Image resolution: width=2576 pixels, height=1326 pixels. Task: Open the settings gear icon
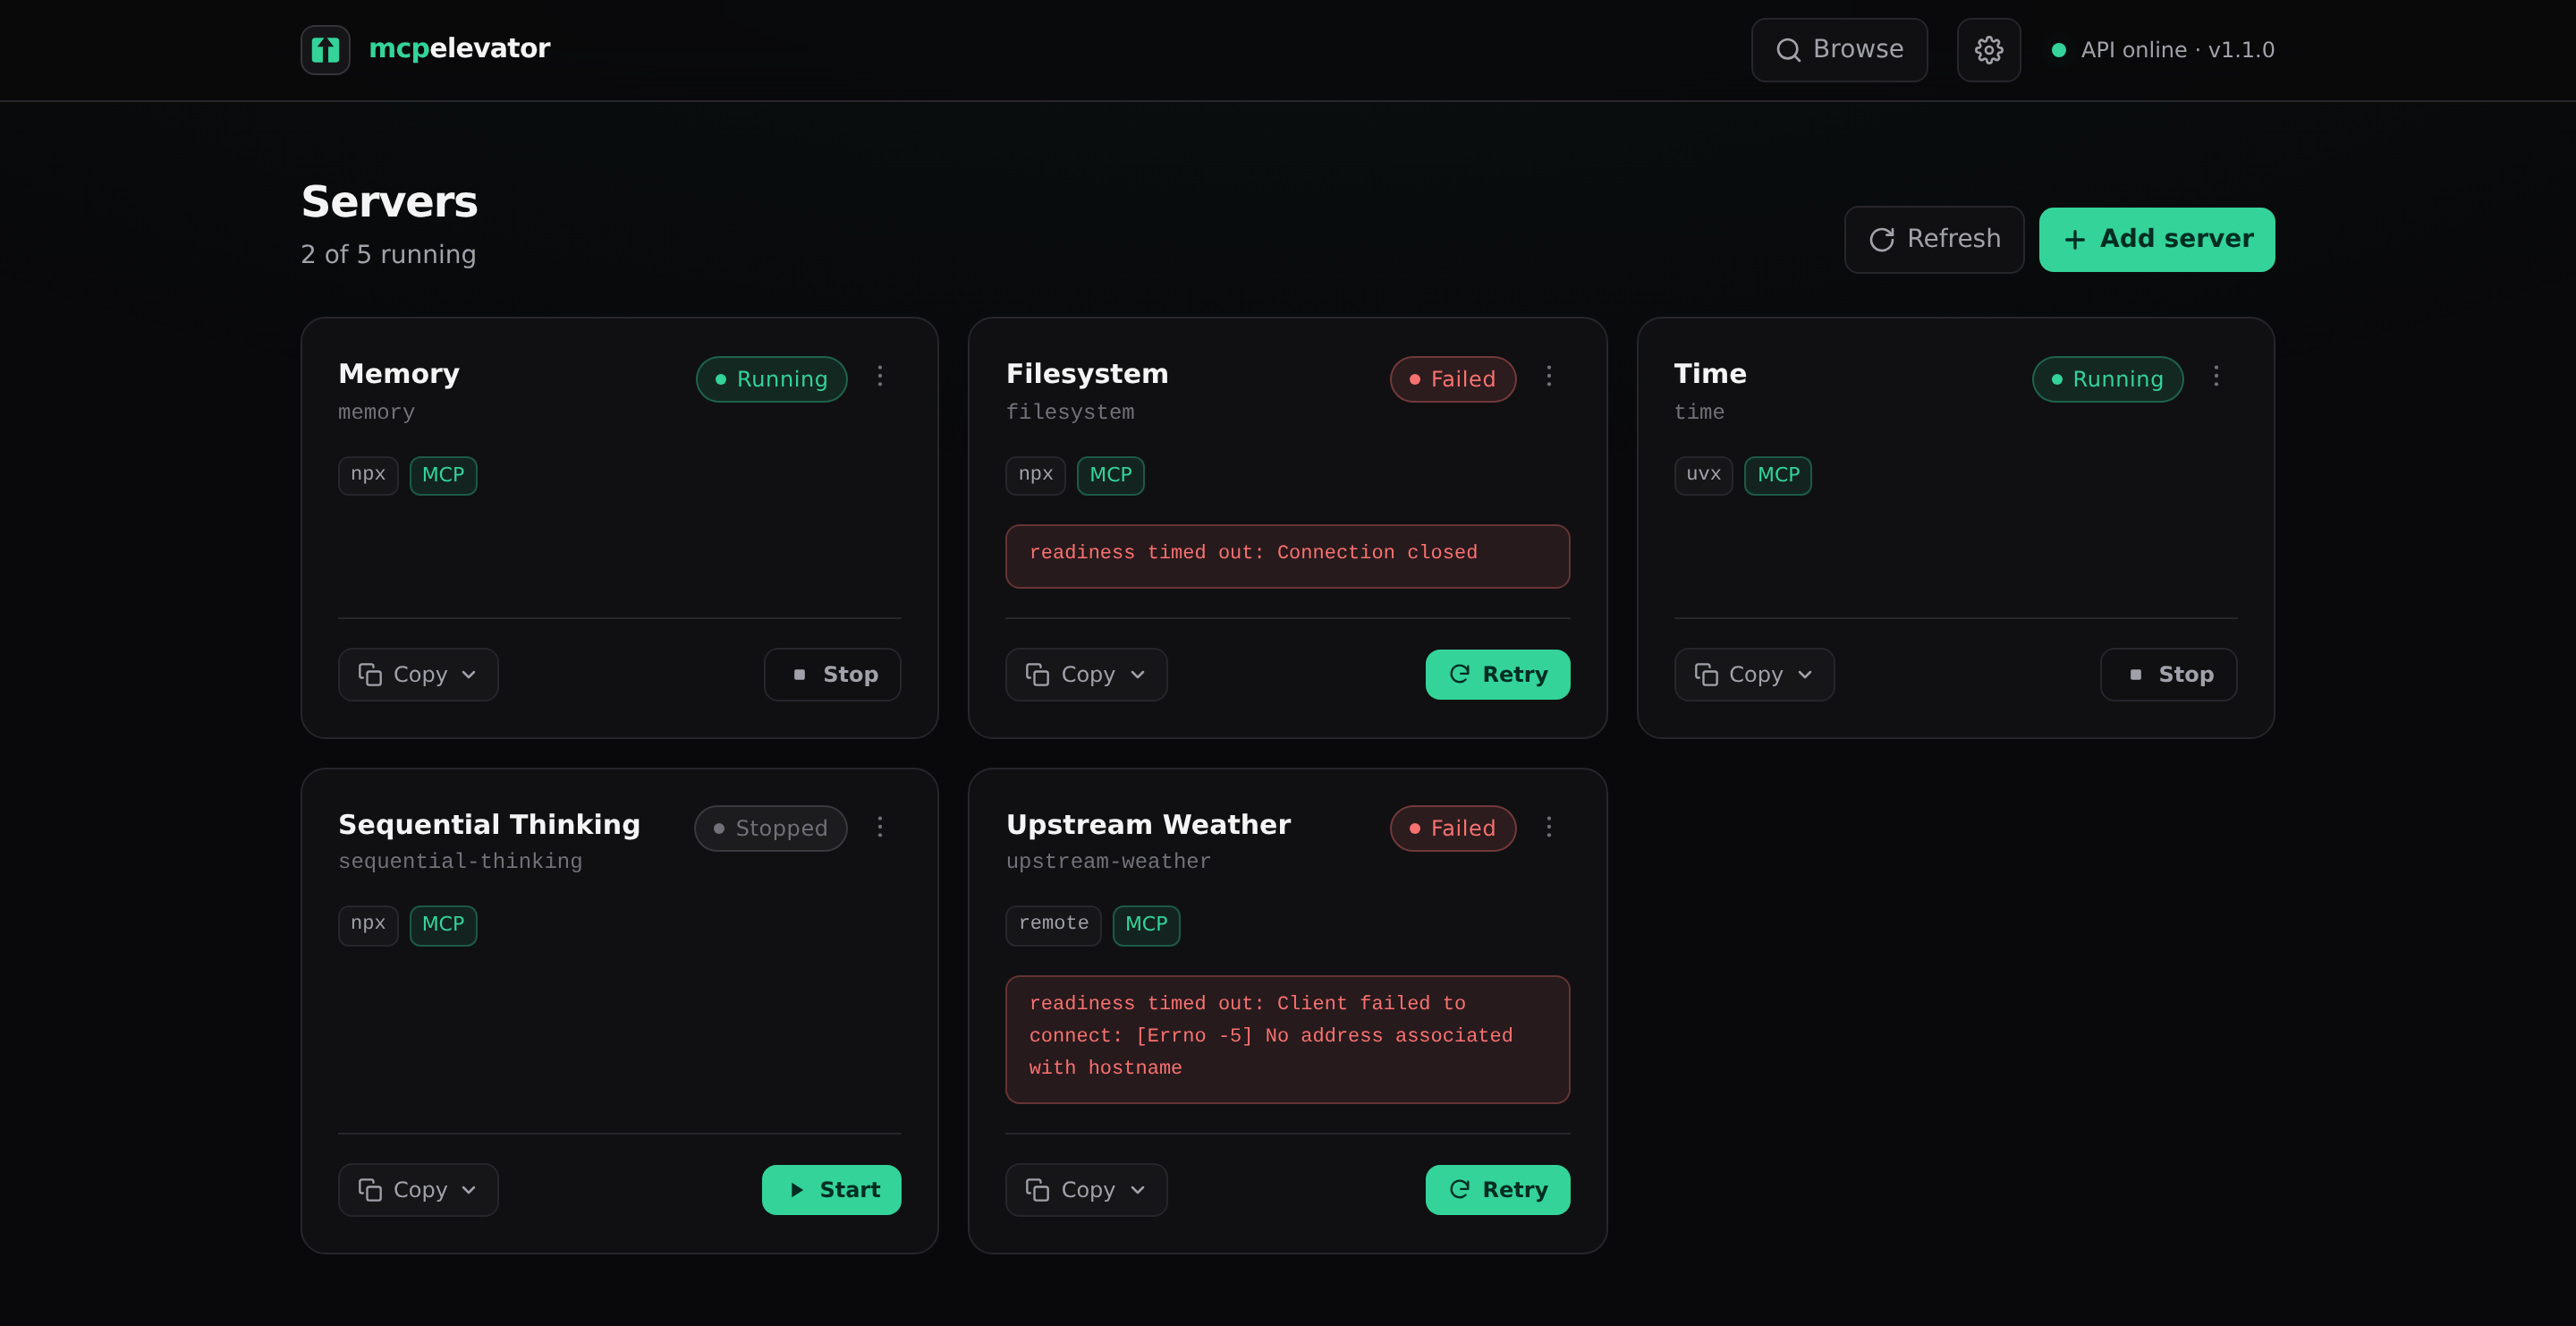1988,49
